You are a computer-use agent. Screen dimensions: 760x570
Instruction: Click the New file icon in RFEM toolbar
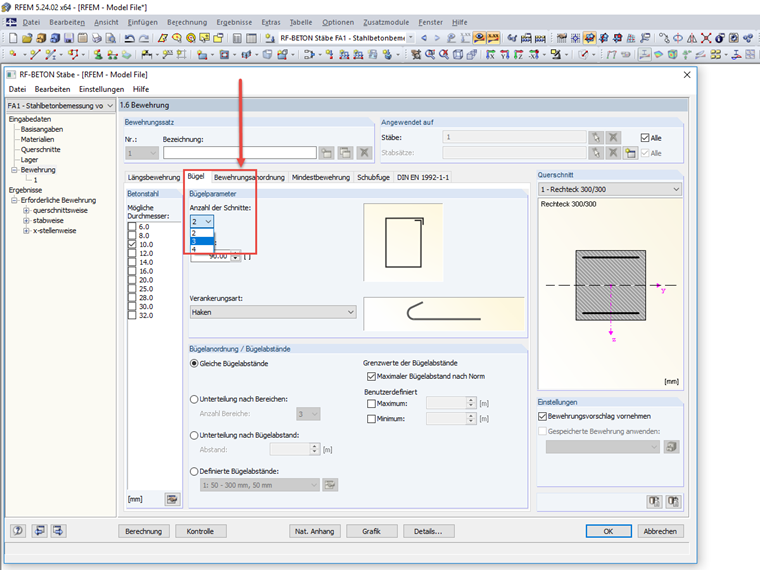[x=13, y=38]
